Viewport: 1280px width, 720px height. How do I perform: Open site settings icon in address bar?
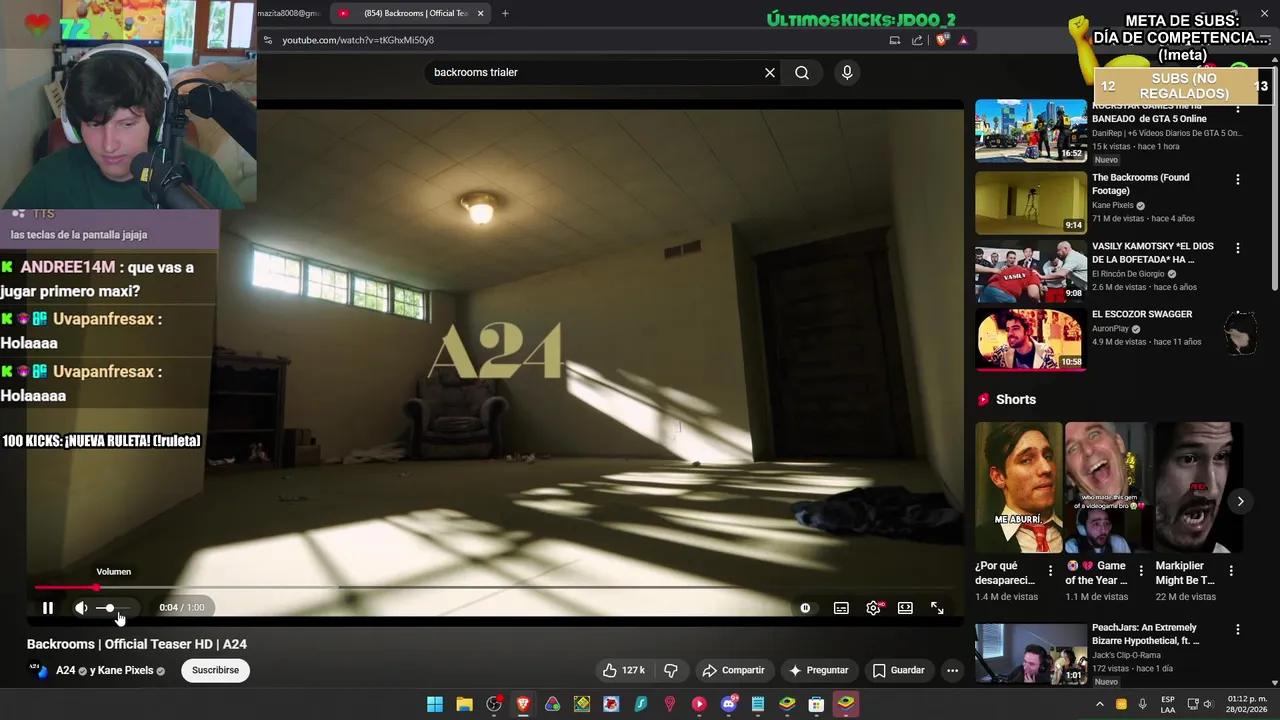(267, 40)
